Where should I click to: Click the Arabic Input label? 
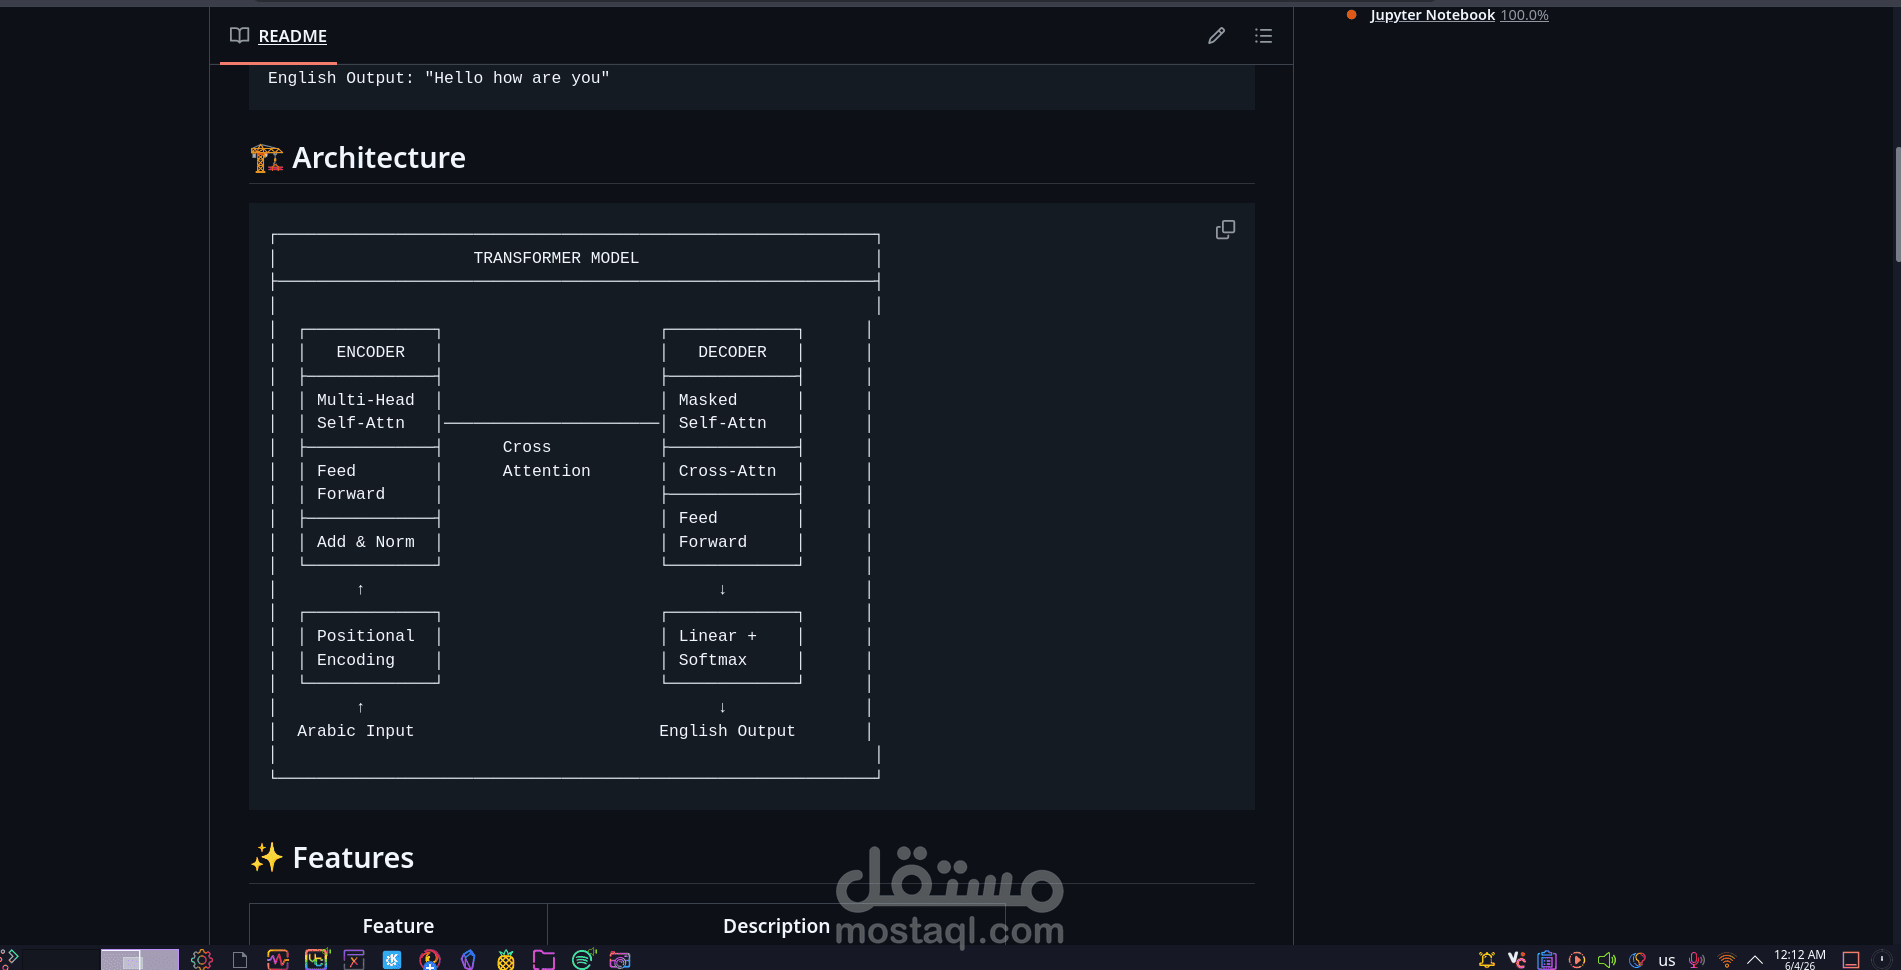click(355, 731)
